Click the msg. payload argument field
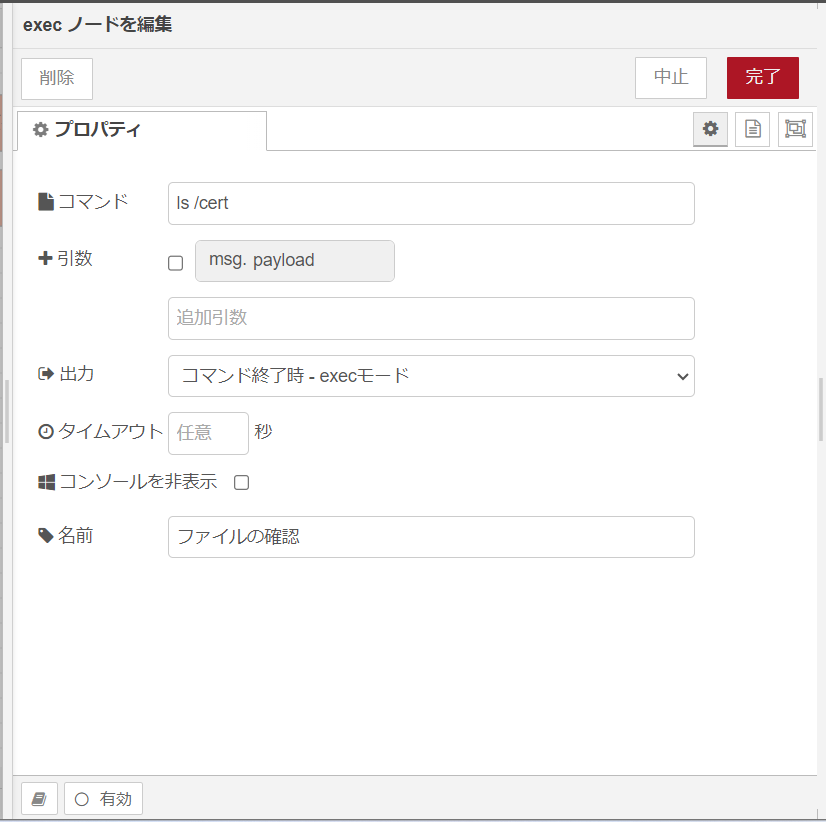Screen dimensions: 826x822 294,261
